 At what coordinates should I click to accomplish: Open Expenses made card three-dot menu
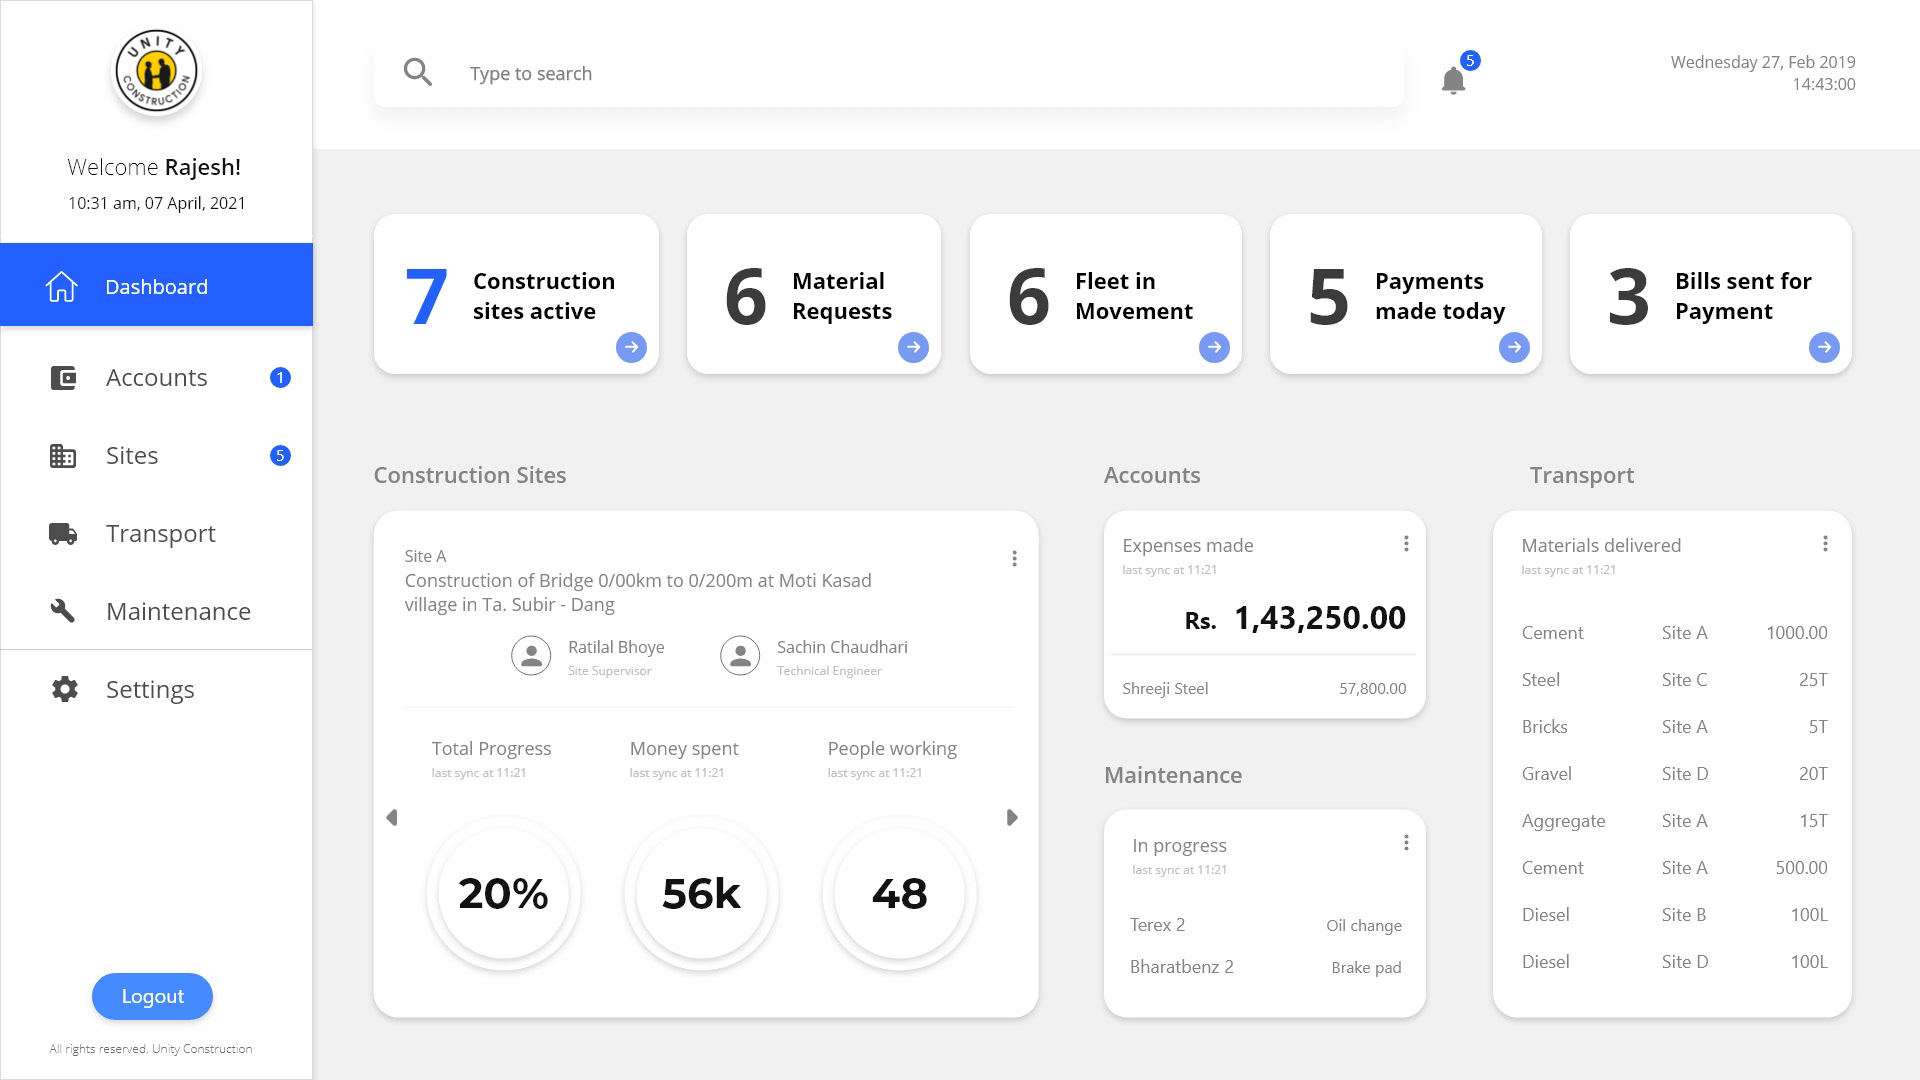(1406, 543)
